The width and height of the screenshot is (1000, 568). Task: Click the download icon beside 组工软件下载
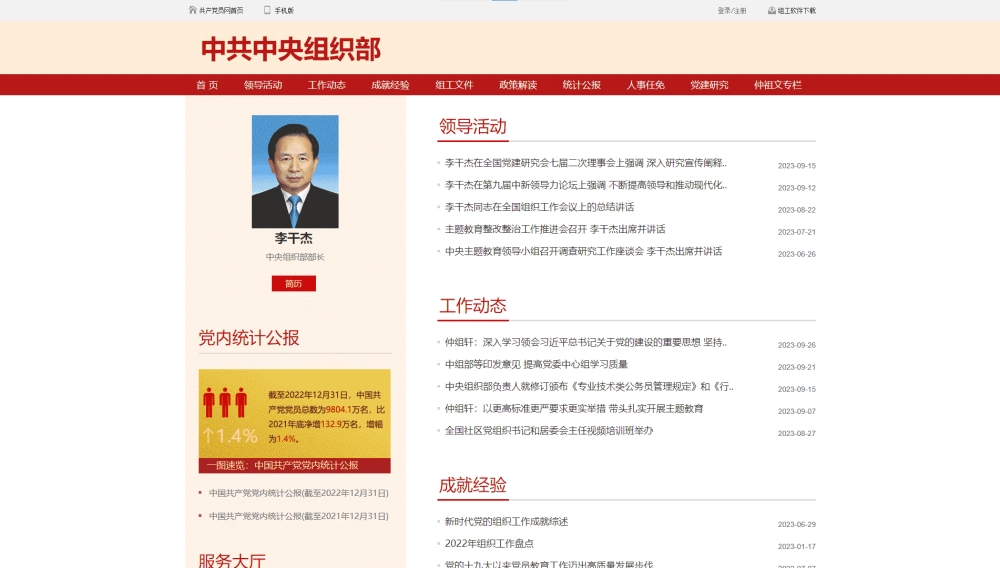click(x=772, y=10)
